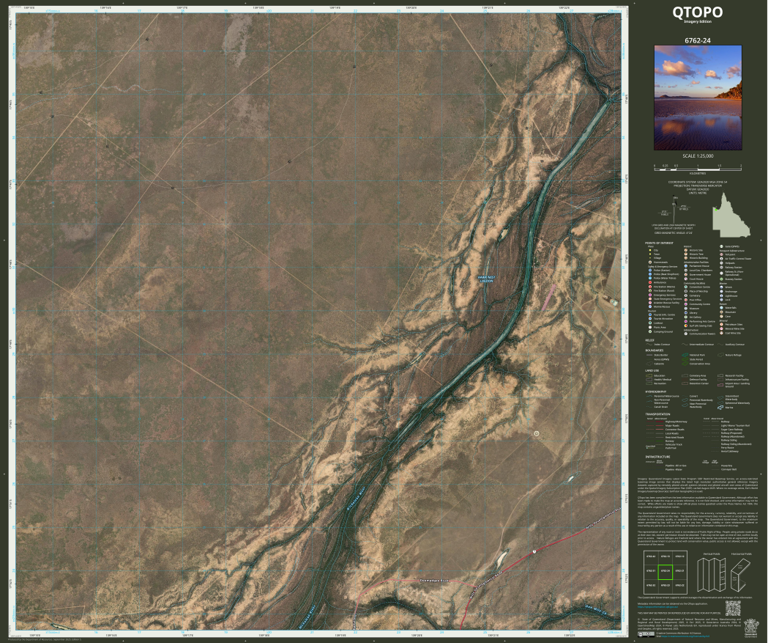This screenshot has height=643, width=768.
Task: Click the TRANSPORTATION legend heading
Action: coord(657,414)
